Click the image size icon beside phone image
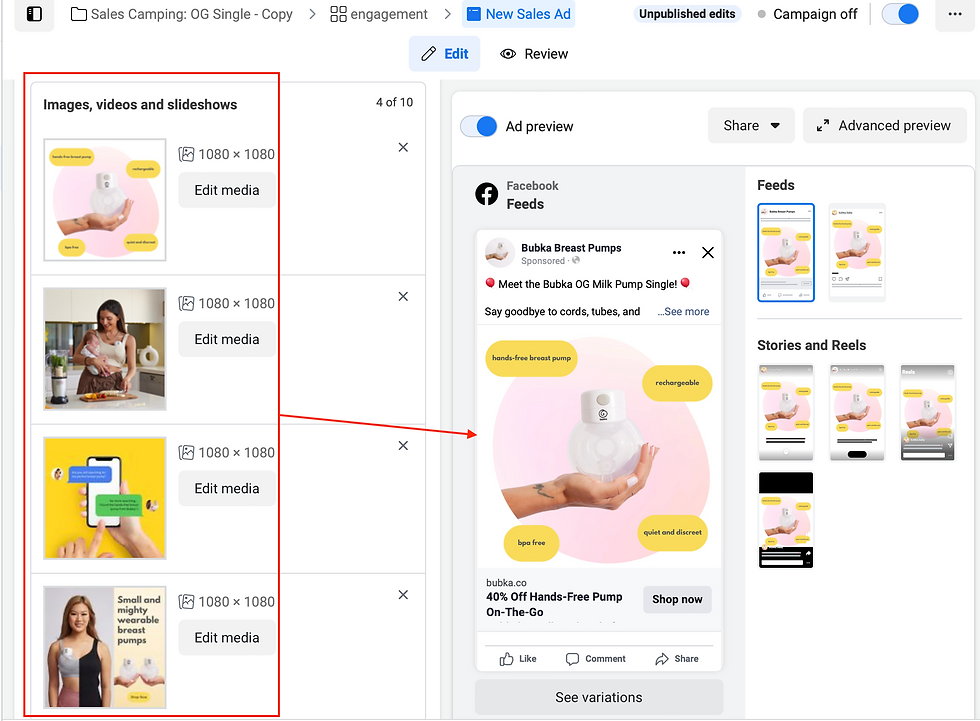The height and width of the screenshot is (721, 980). 186,453
